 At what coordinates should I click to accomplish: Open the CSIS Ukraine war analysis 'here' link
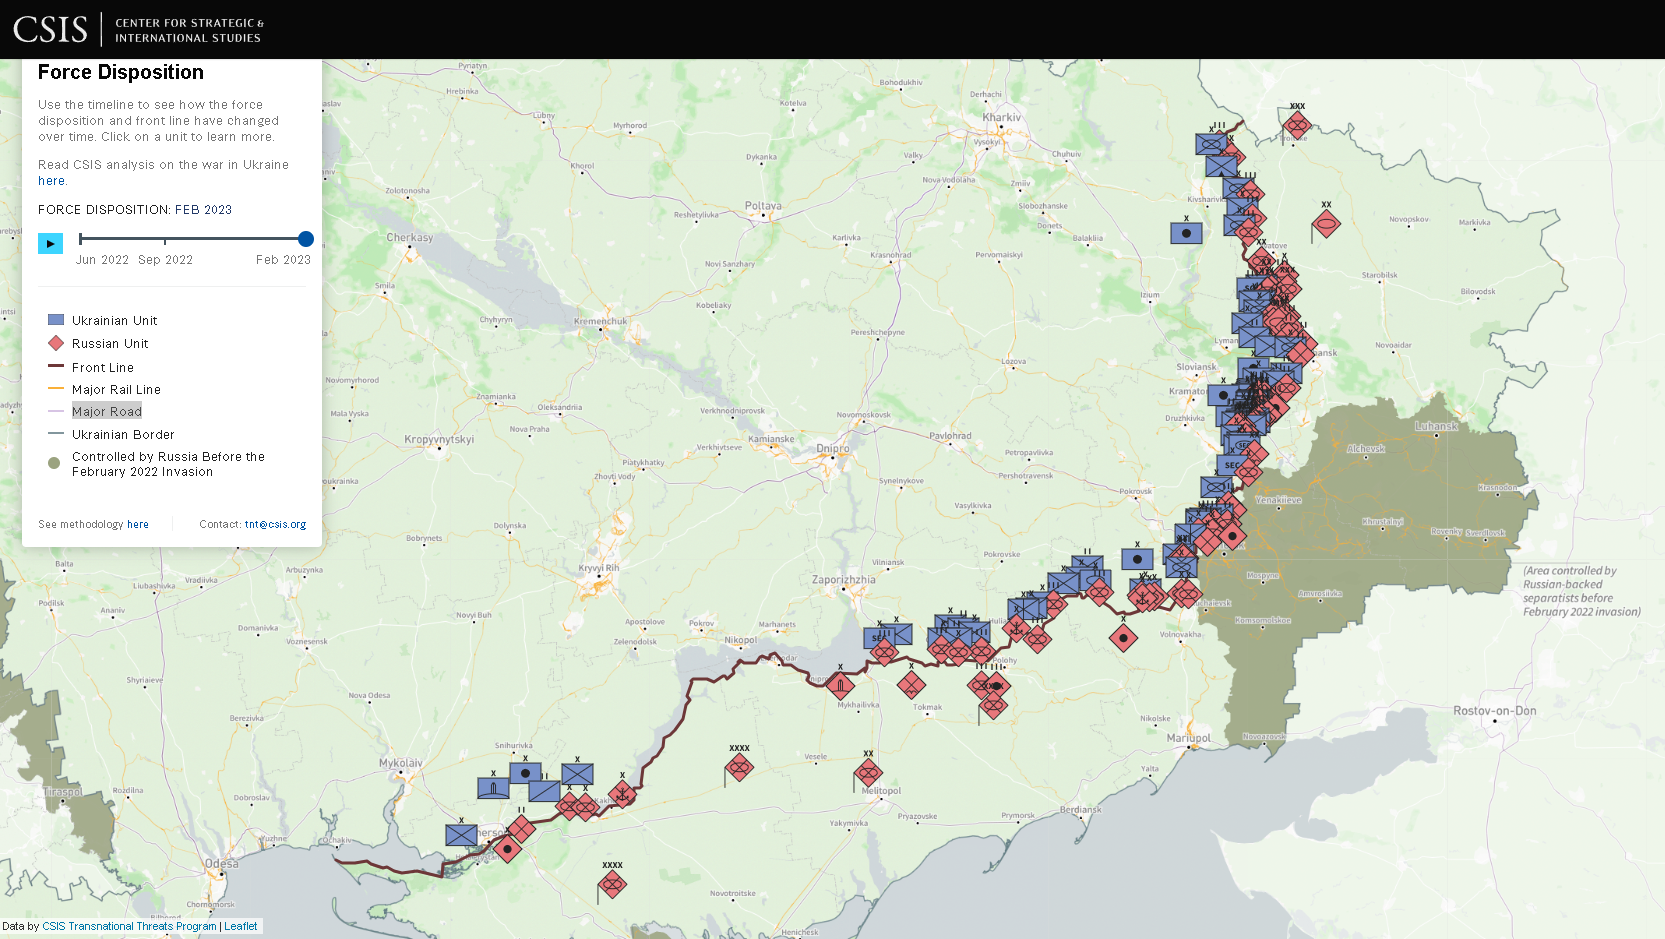click(51, 181)
